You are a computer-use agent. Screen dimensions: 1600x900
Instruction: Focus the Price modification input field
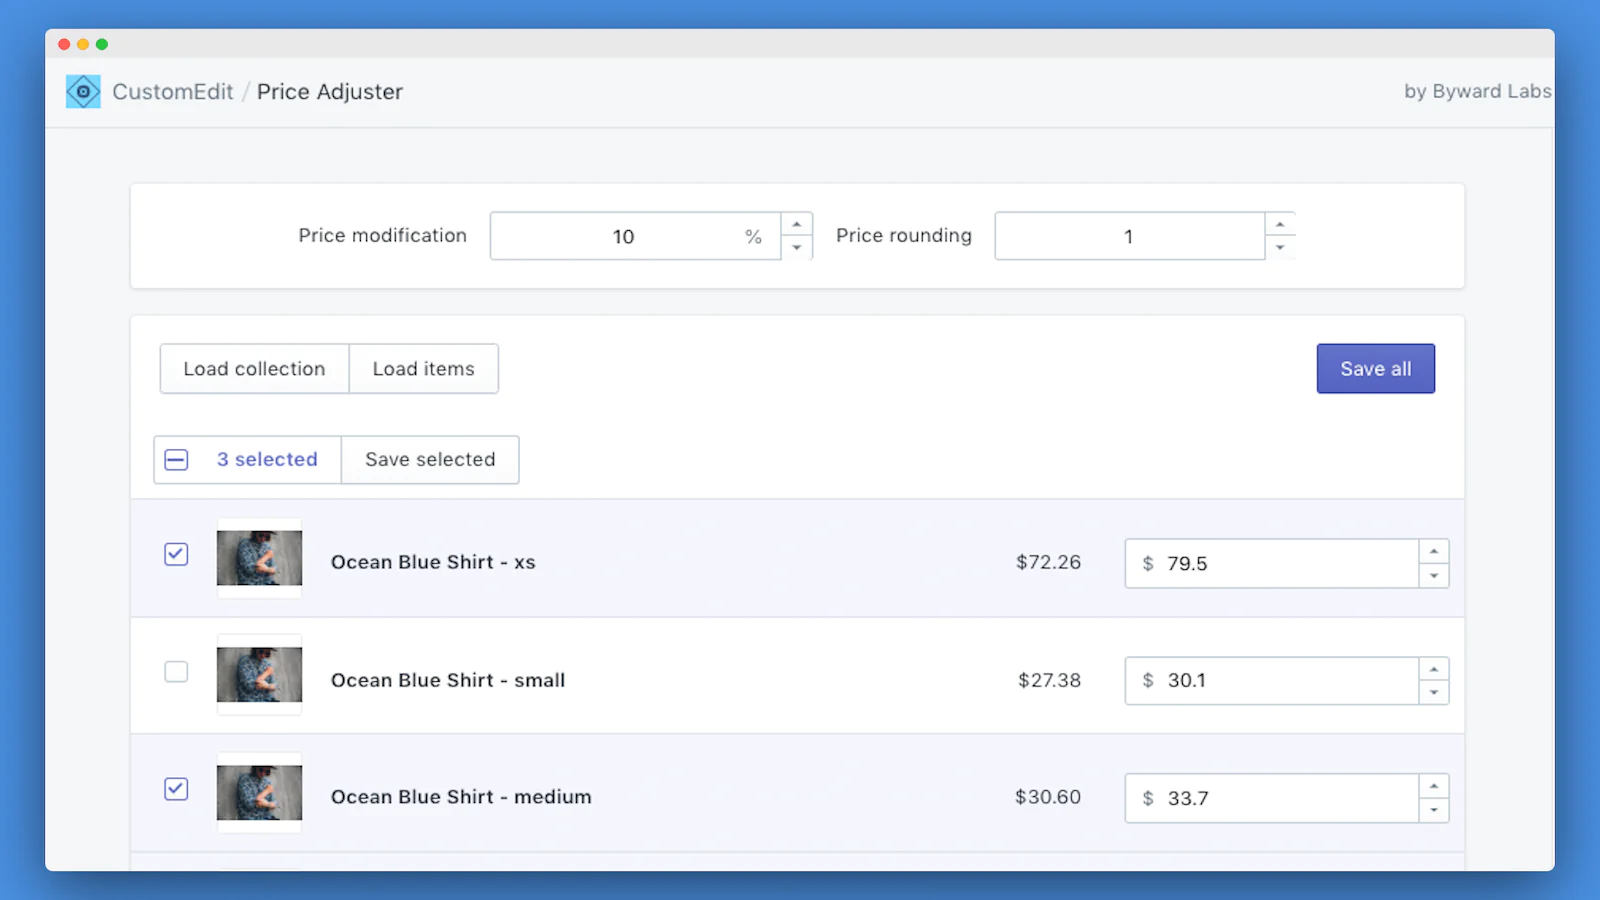[635, 236]
